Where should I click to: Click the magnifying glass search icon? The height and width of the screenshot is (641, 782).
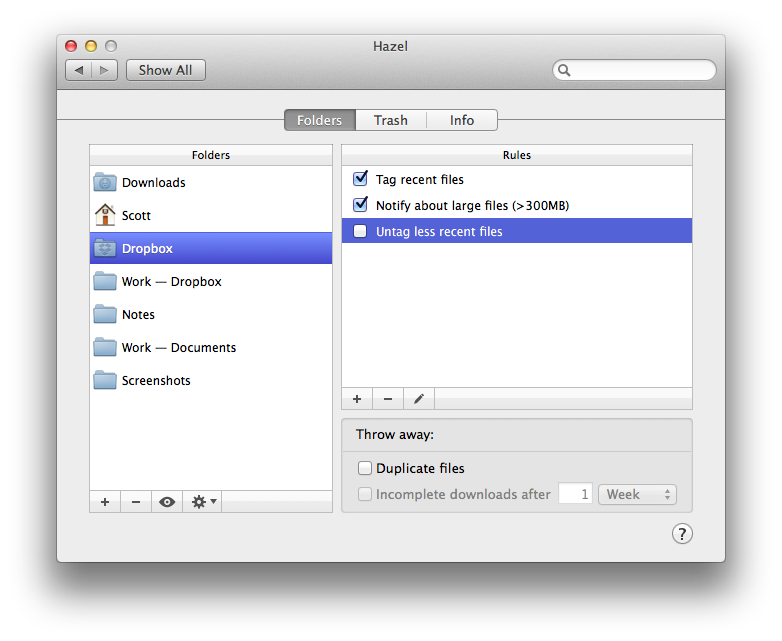click(564, 70)
